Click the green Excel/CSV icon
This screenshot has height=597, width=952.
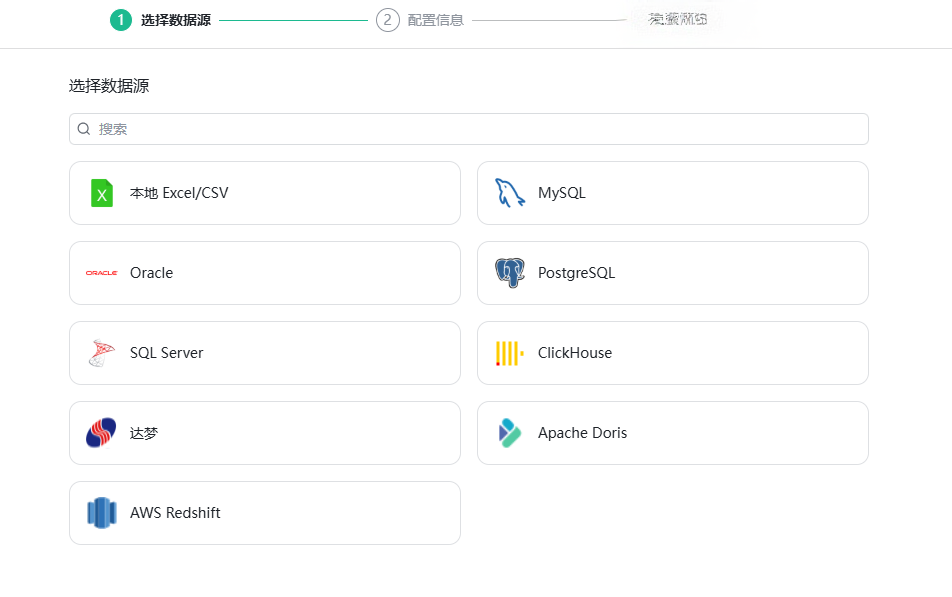pyautogui.click(x=101, y=192)
